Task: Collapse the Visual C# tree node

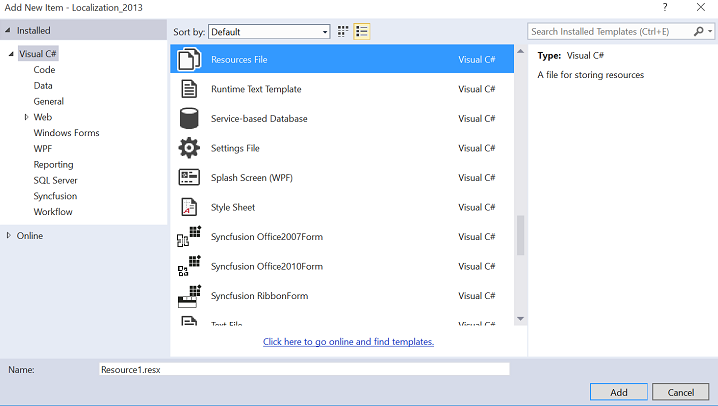Action: pyautogui.click(x=11, y=54)
